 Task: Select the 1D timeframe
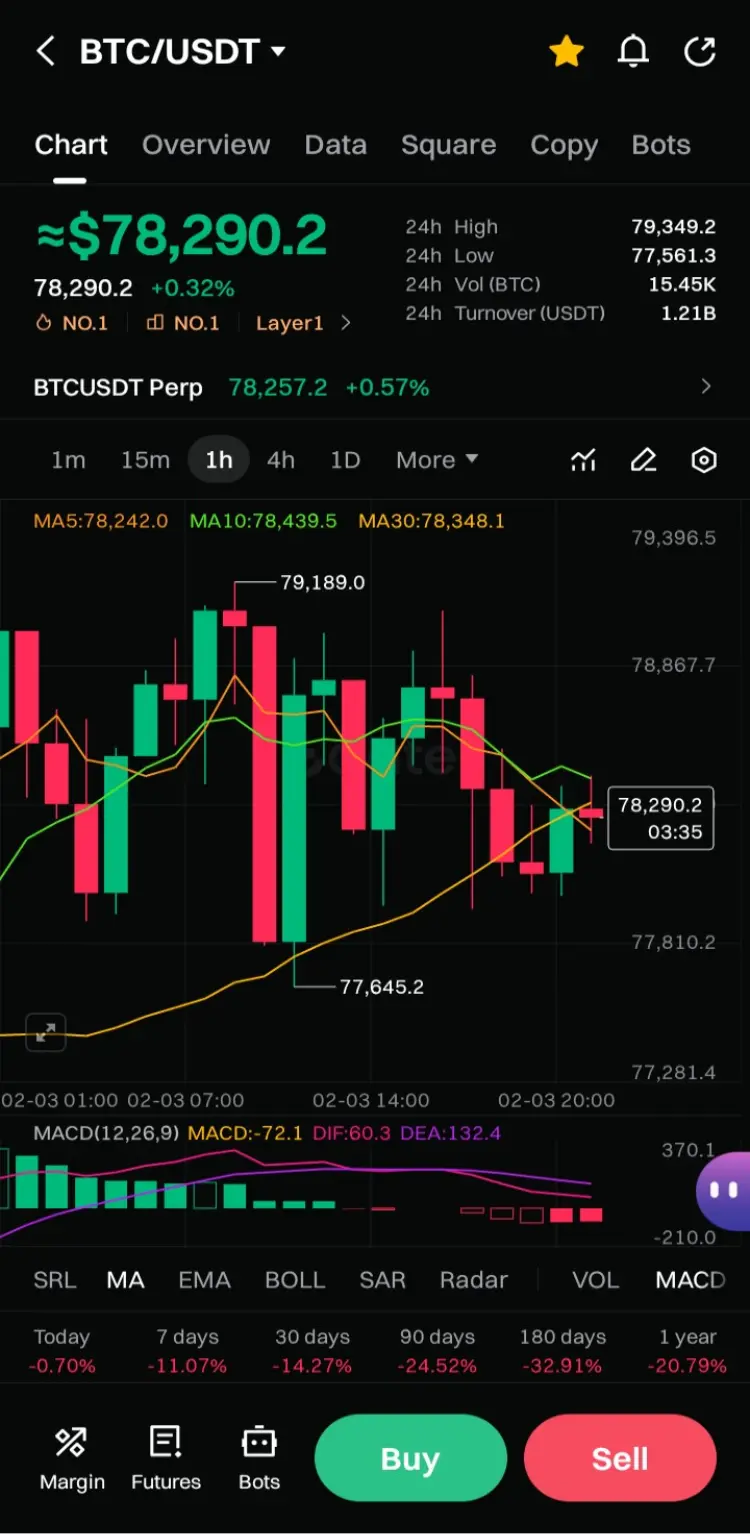(x=345, y=460)
